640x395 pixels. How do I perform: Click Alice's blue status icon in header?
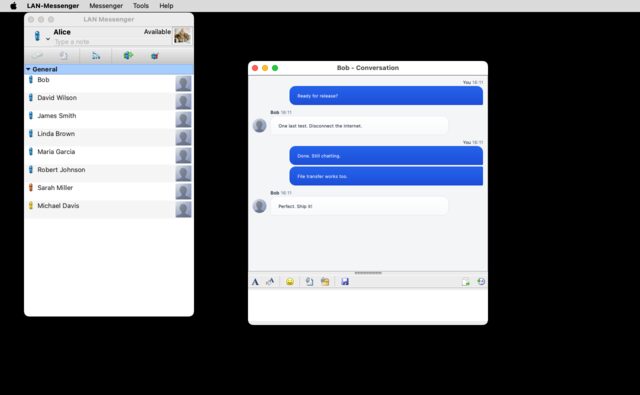(x=37, y=36)
